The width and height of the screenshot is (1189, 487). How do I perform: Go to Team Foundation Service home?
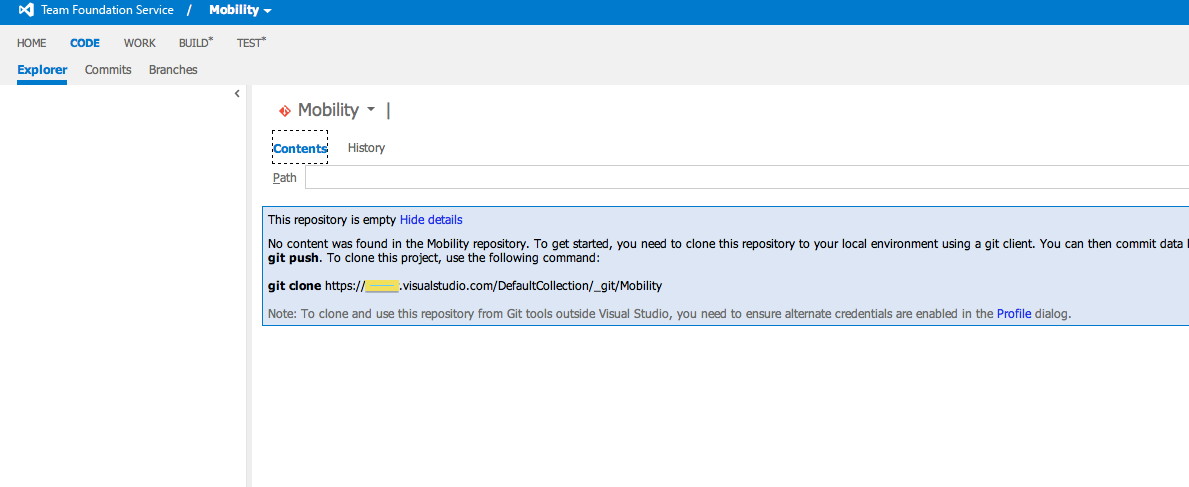[x=107, y=11]
